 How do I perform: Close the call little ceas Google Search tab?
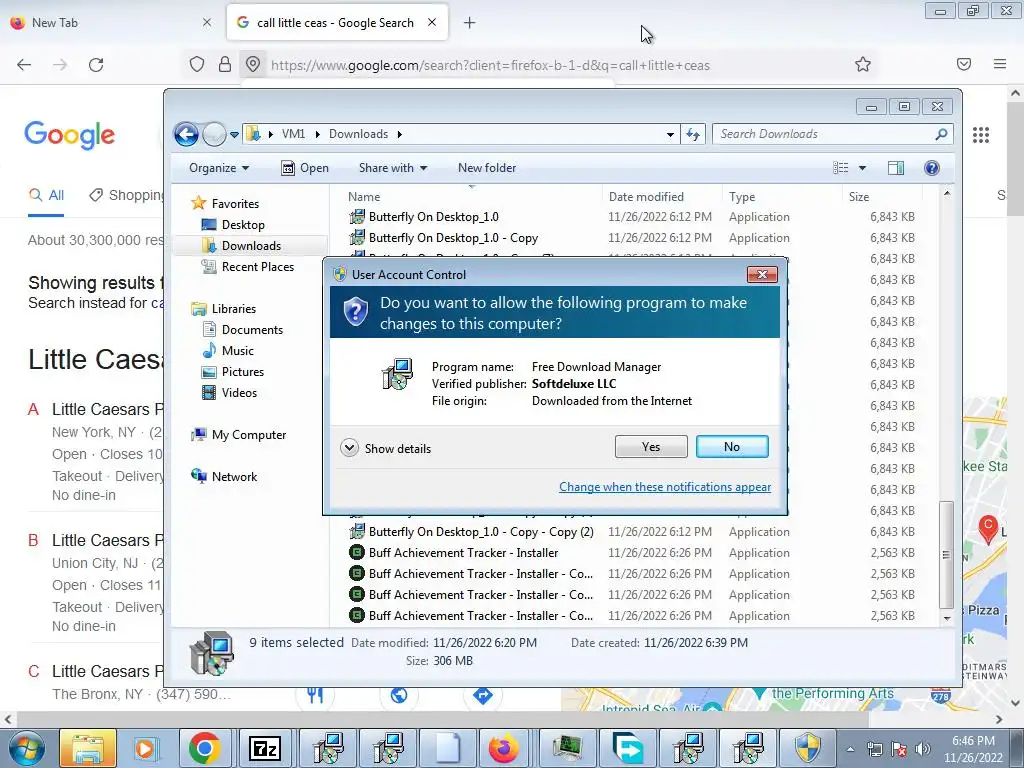coord(432,22)
